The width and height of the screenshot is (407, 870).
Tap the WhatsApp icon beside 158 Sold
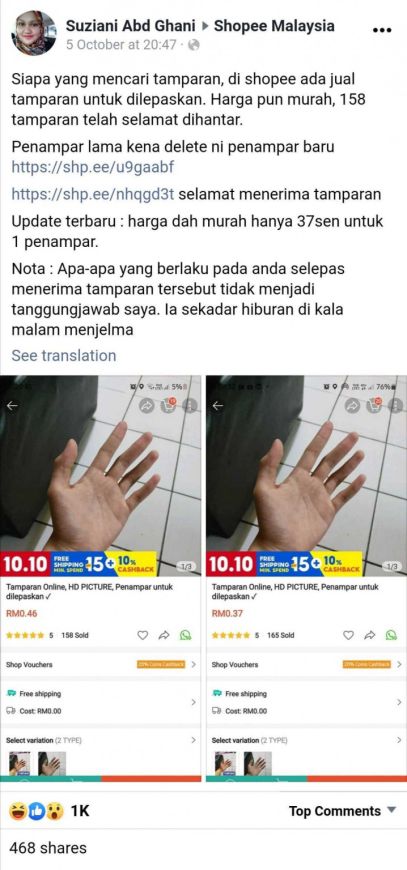pyautogui.click(x=186, y=635)
